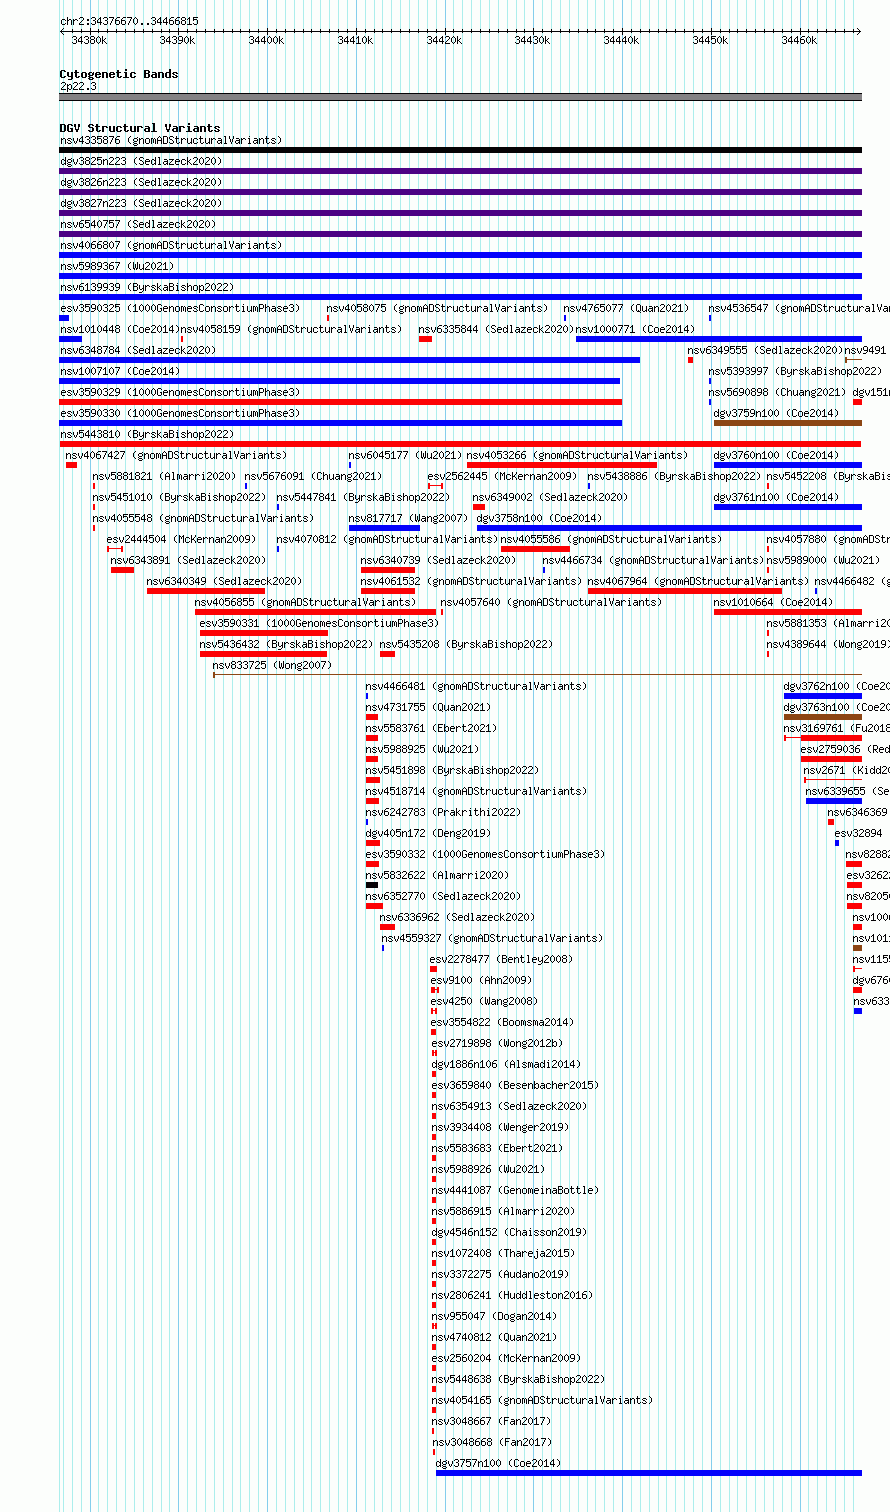Select dgv3758n100 Coe2014 label
The height and width of the screenshot is (1512, 890).
pyautogui.click(x=540, y=518)
